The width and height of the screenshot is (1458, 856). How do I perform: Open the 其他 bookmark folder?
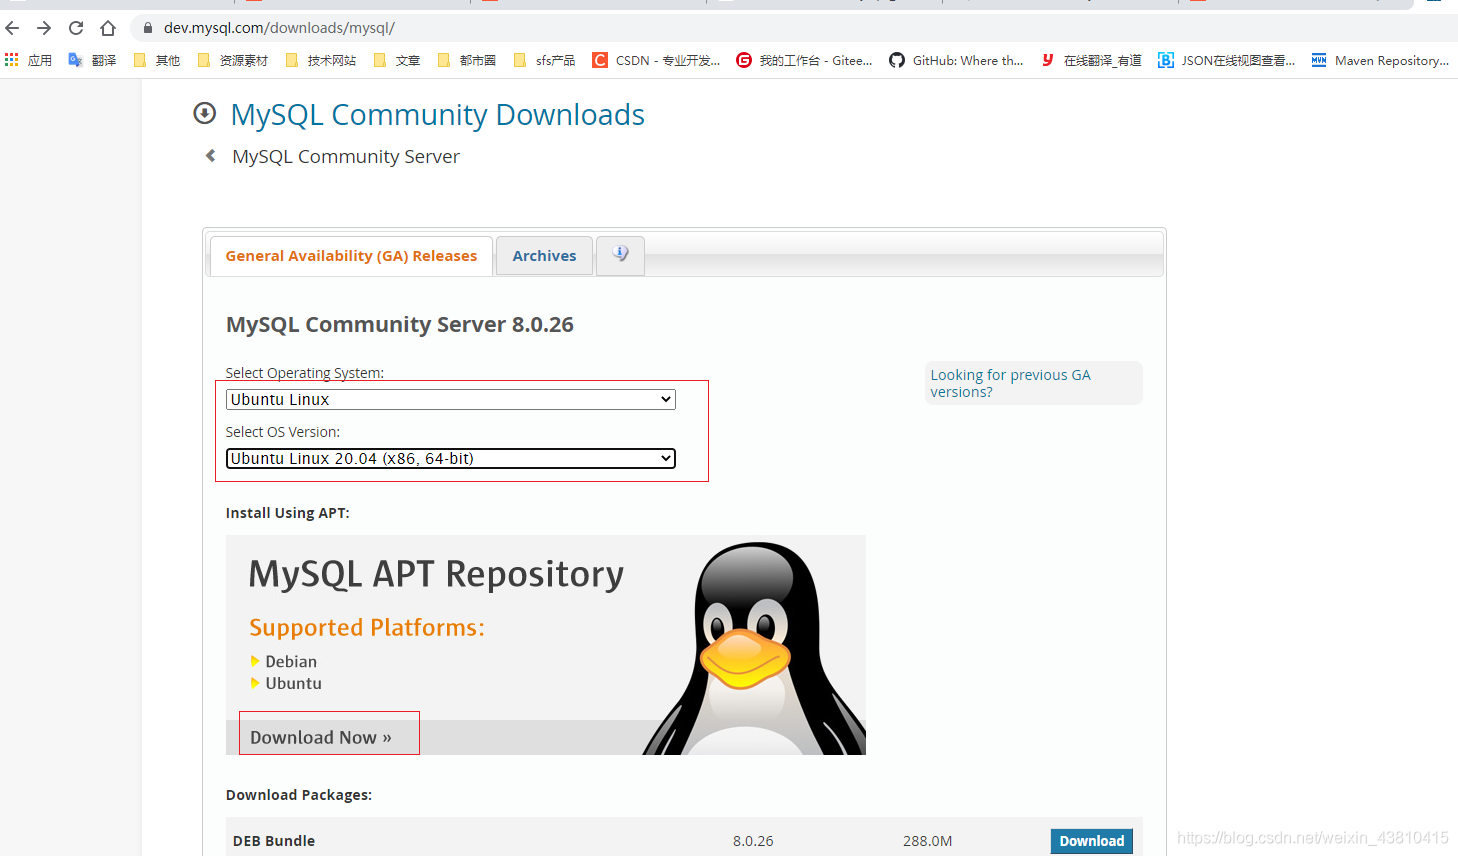(x=157, y=60)
